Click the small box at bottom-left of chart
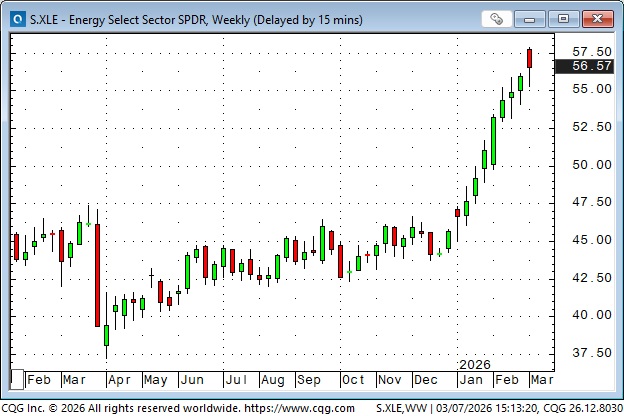624x416 pixels. point(16,379)
